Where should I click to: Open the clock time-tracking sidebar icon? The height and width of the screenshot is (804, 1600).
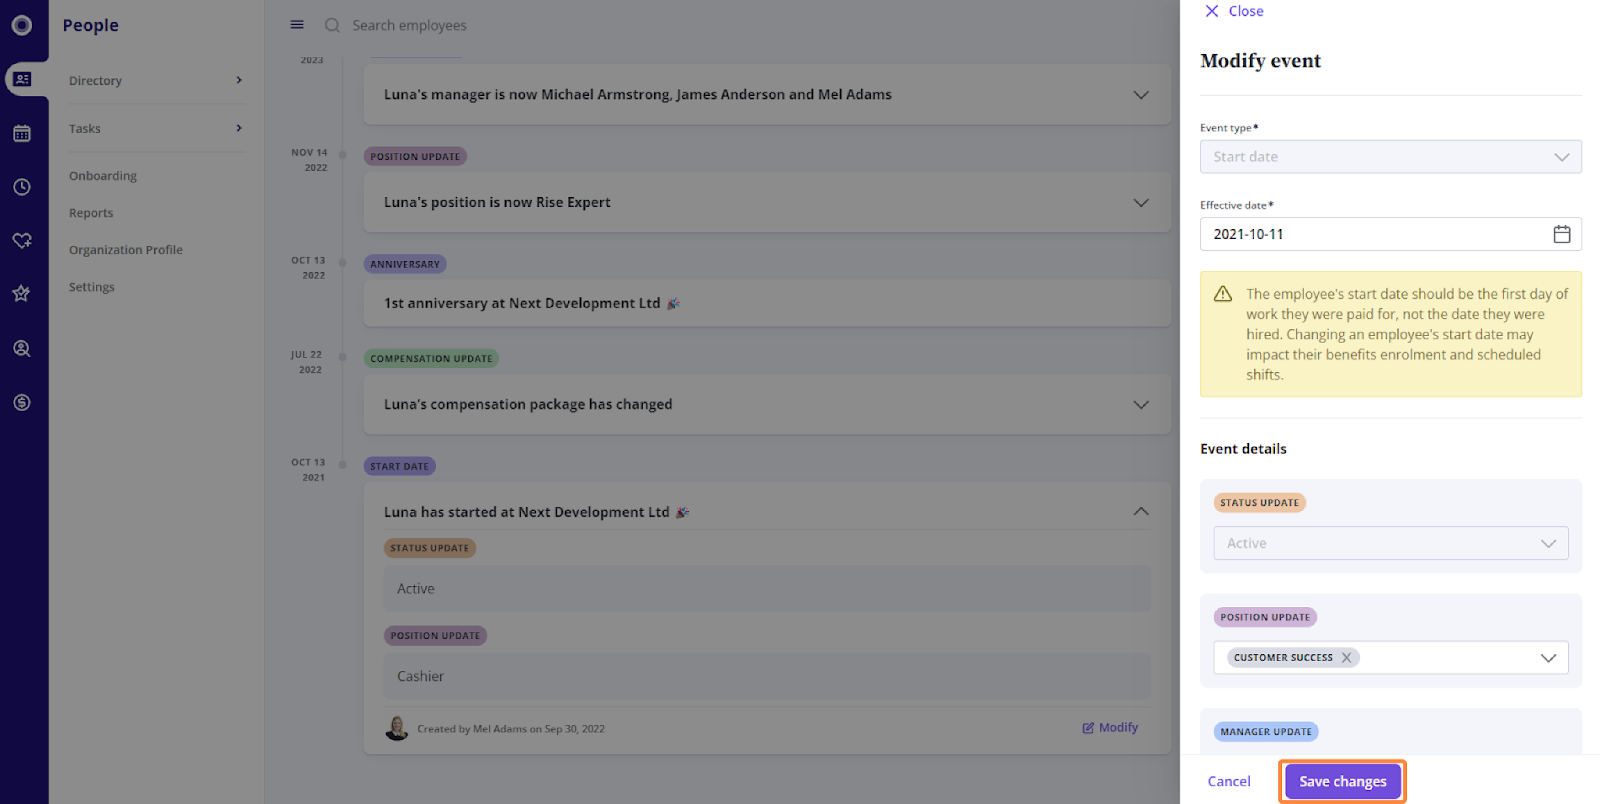click(22, 187)
